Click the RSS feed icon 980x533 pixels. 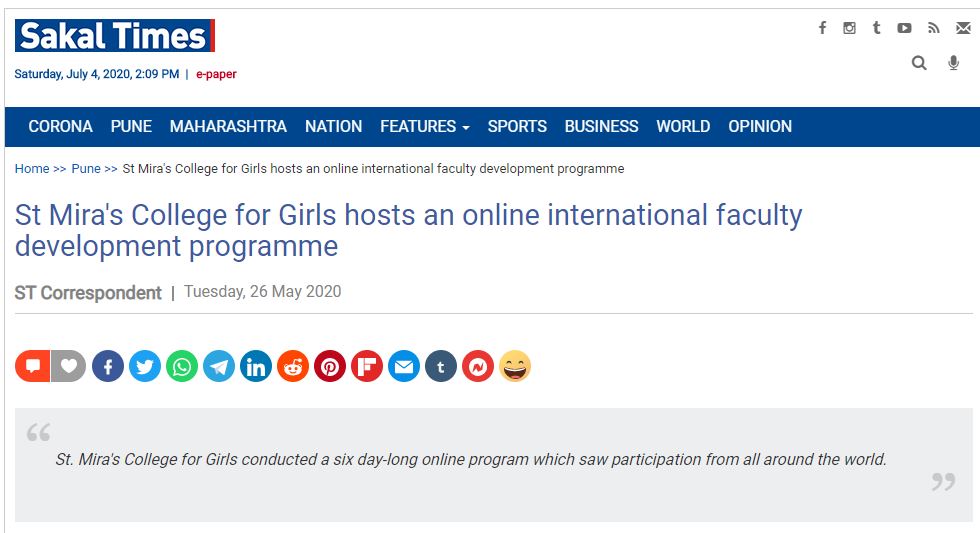click(933, 28)
